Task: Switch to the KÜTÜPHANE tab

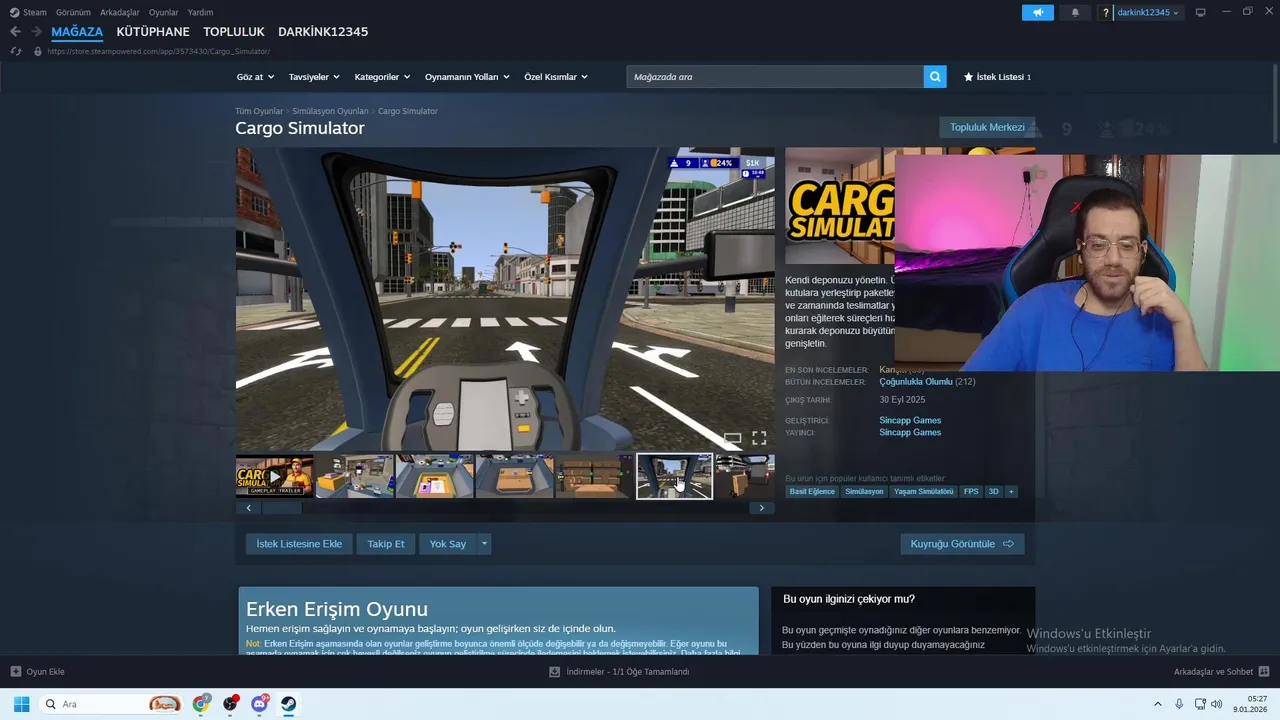Action: coord(153,32)
